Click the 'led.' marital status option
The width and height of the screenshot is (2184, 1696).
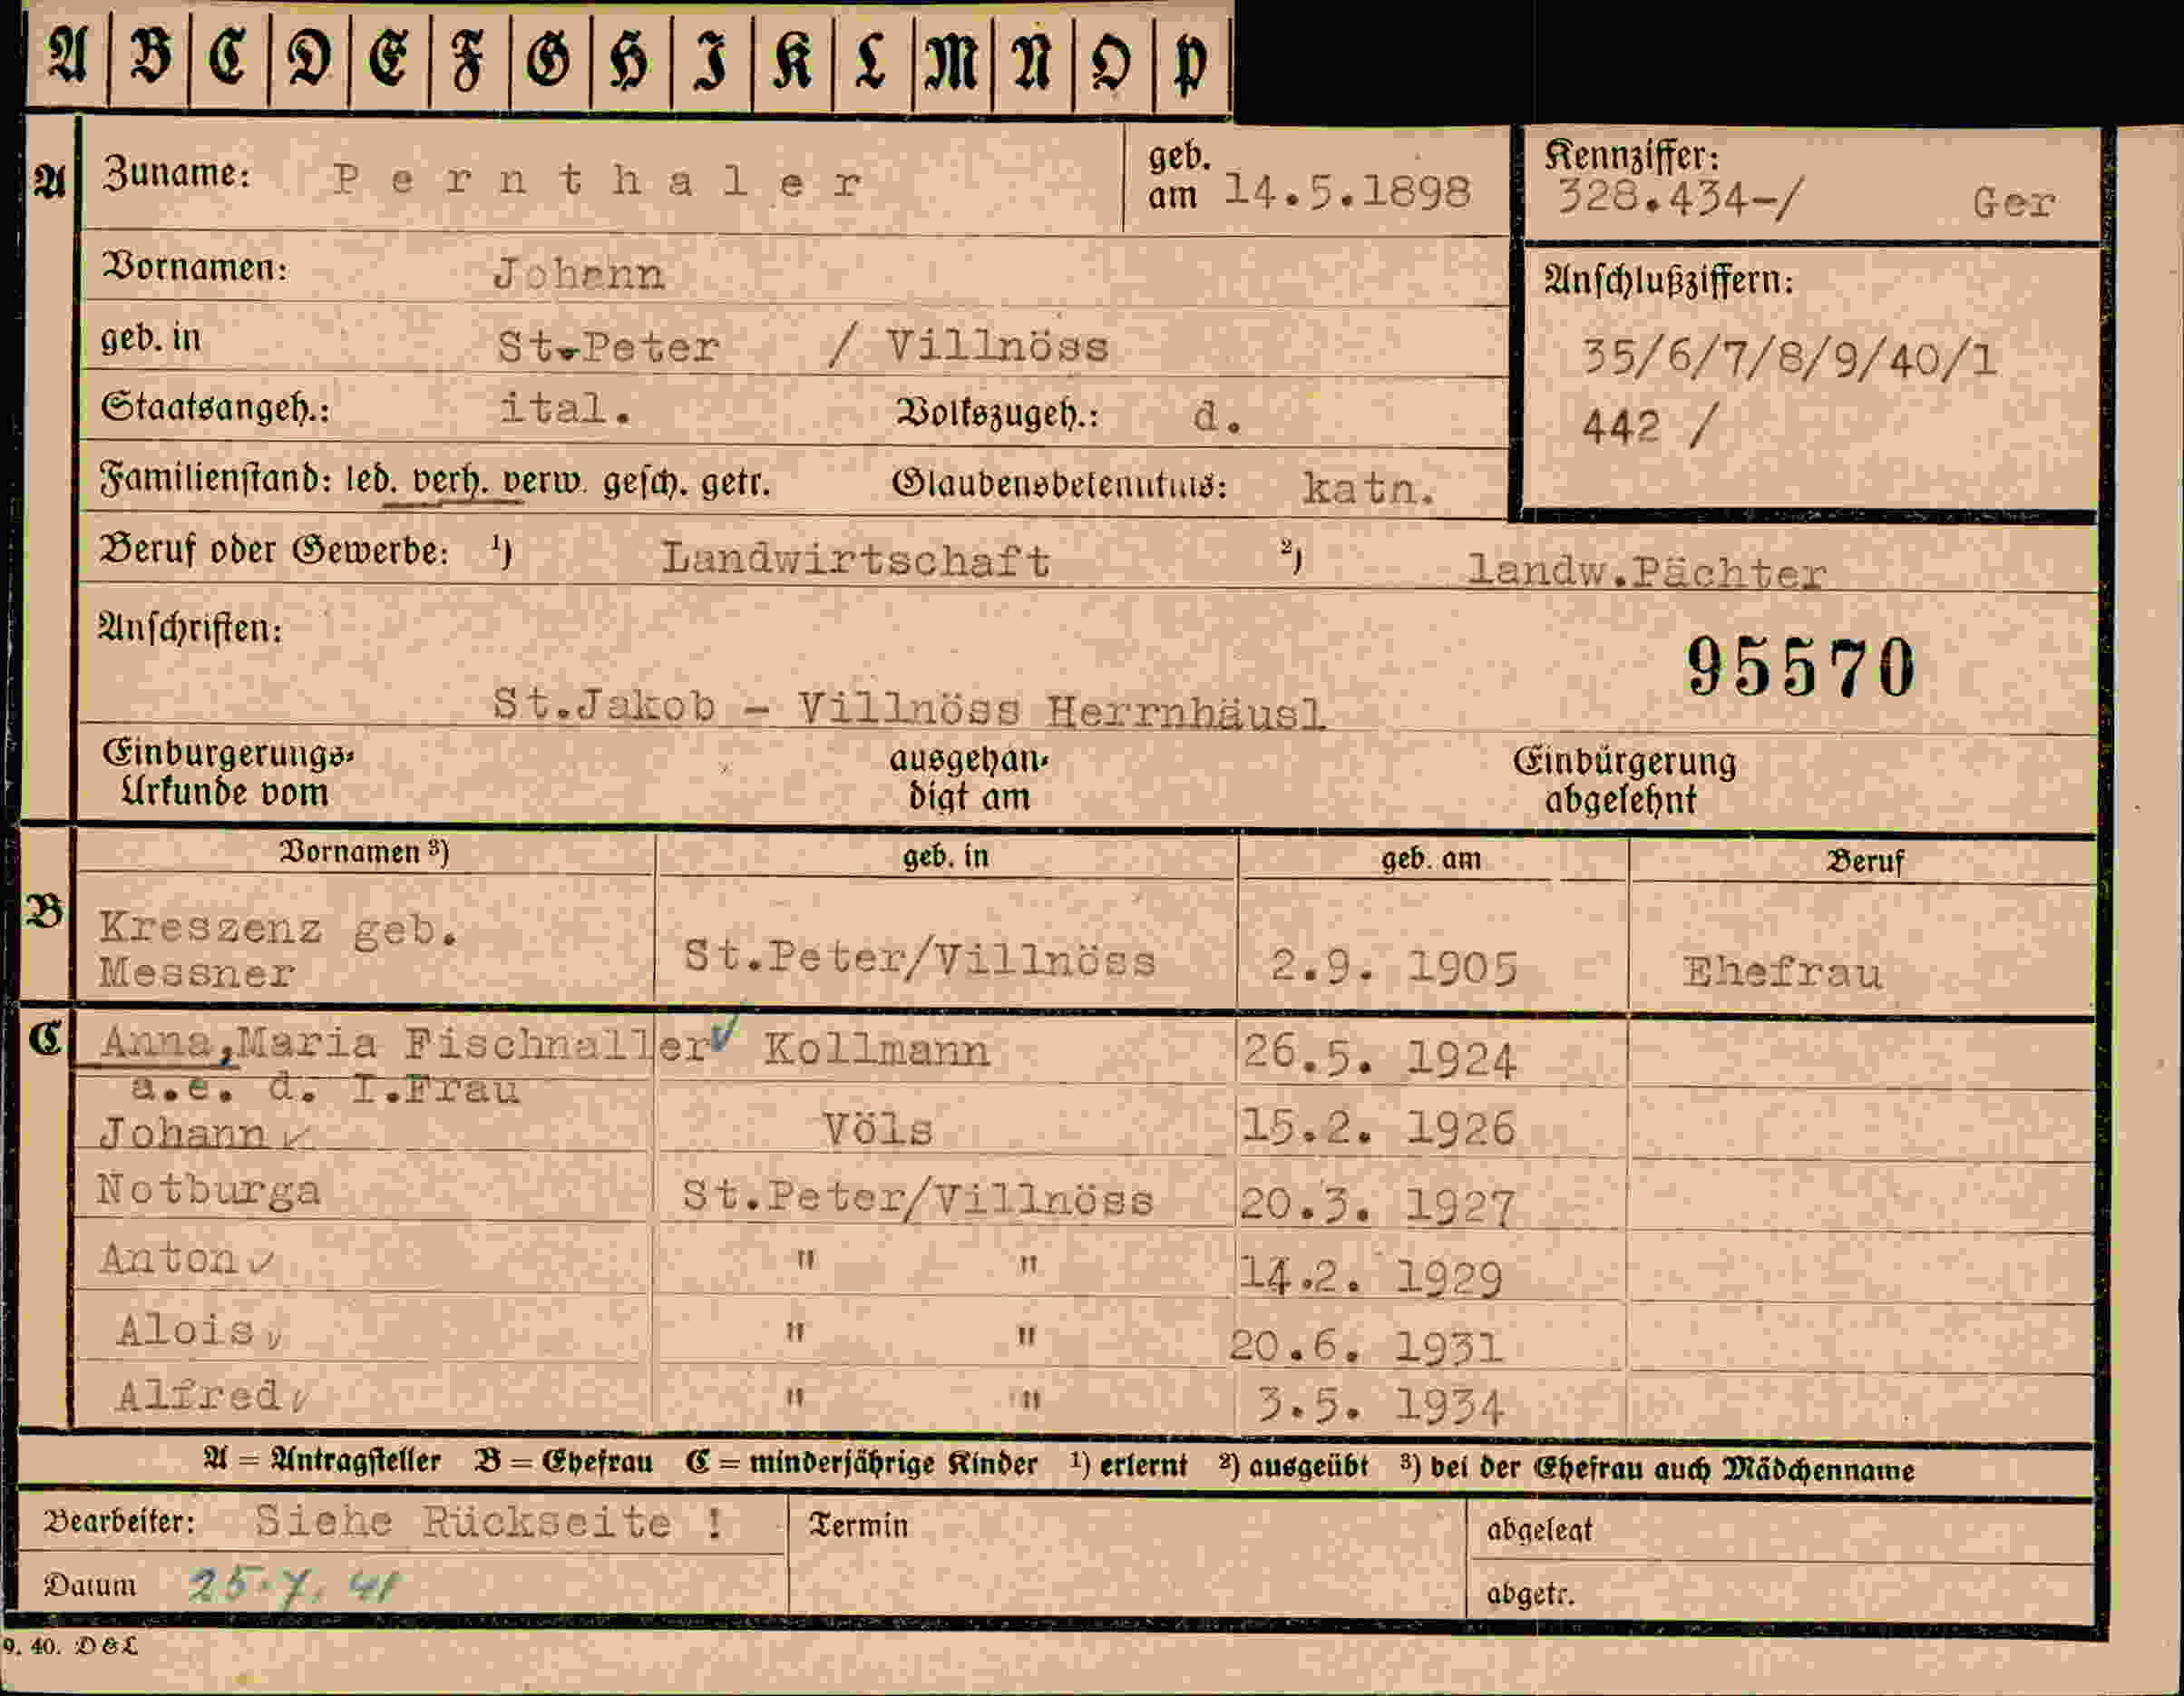point(369,481)
